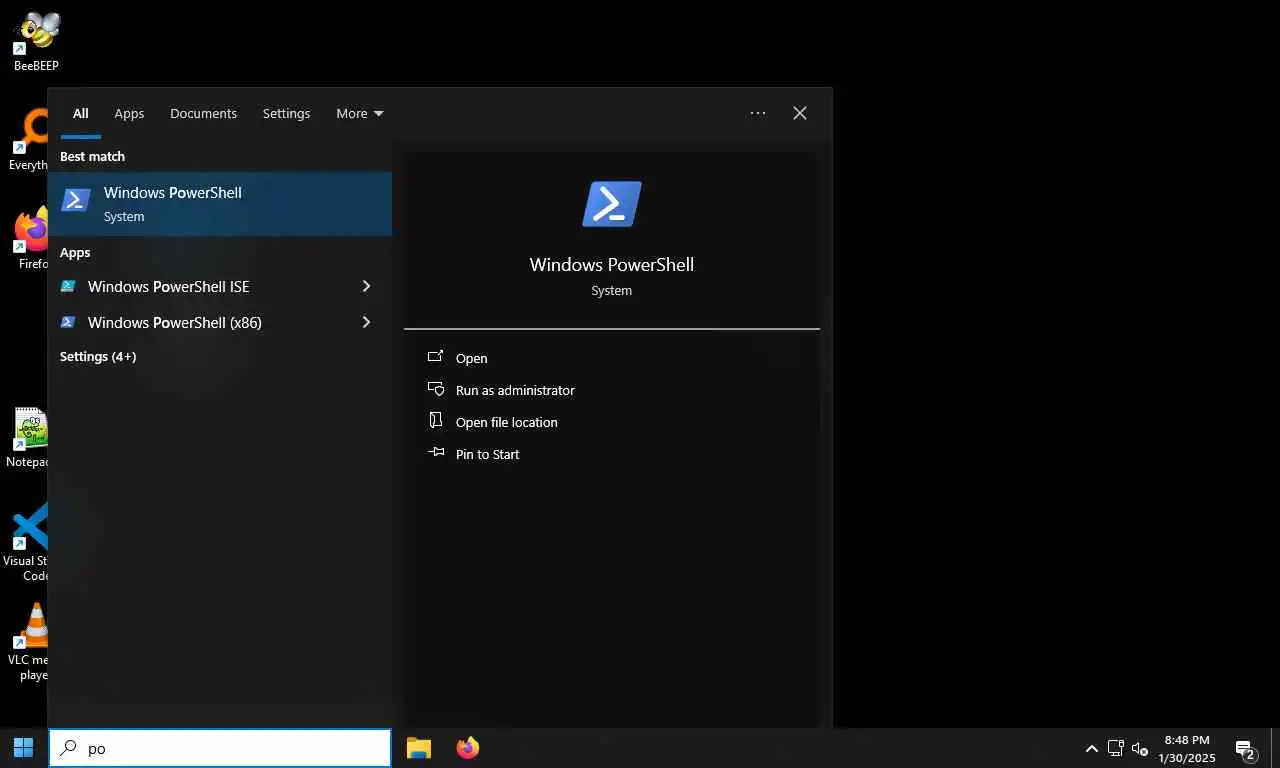Open Firefox from the taskbar
The height and width of the screenshot is (768, 1280).
tap(467, 747)
